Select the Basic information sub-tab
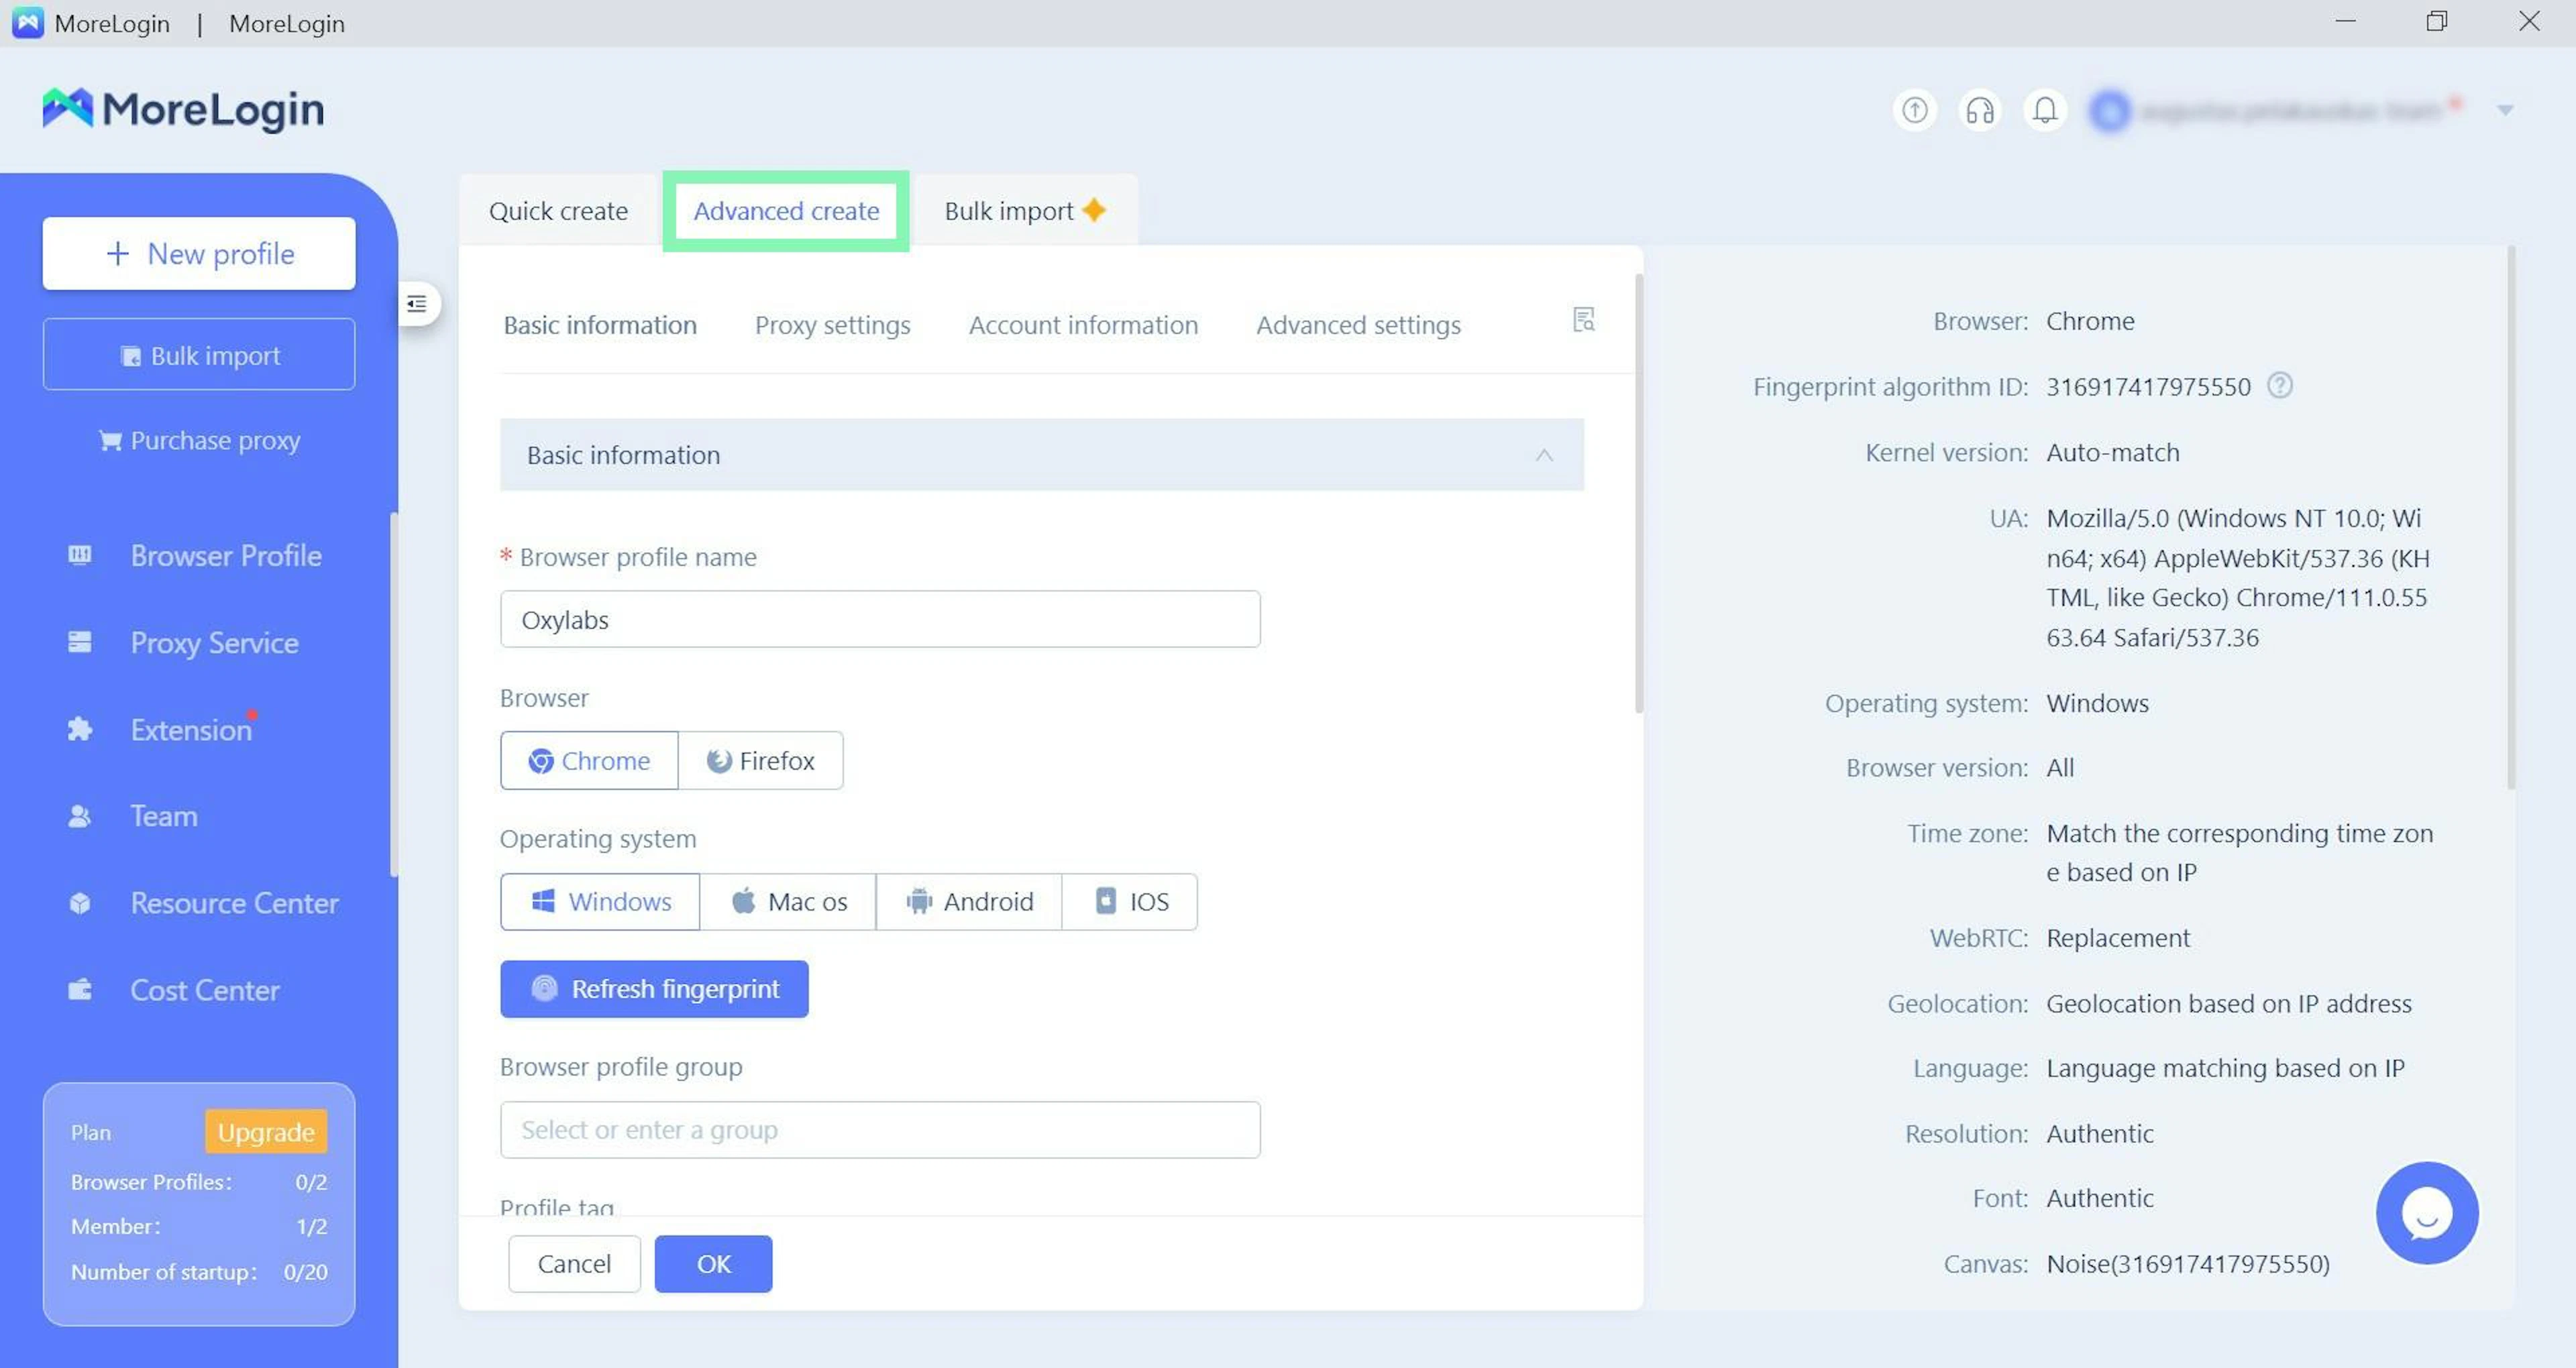2576x1368 pixels. 600,325
